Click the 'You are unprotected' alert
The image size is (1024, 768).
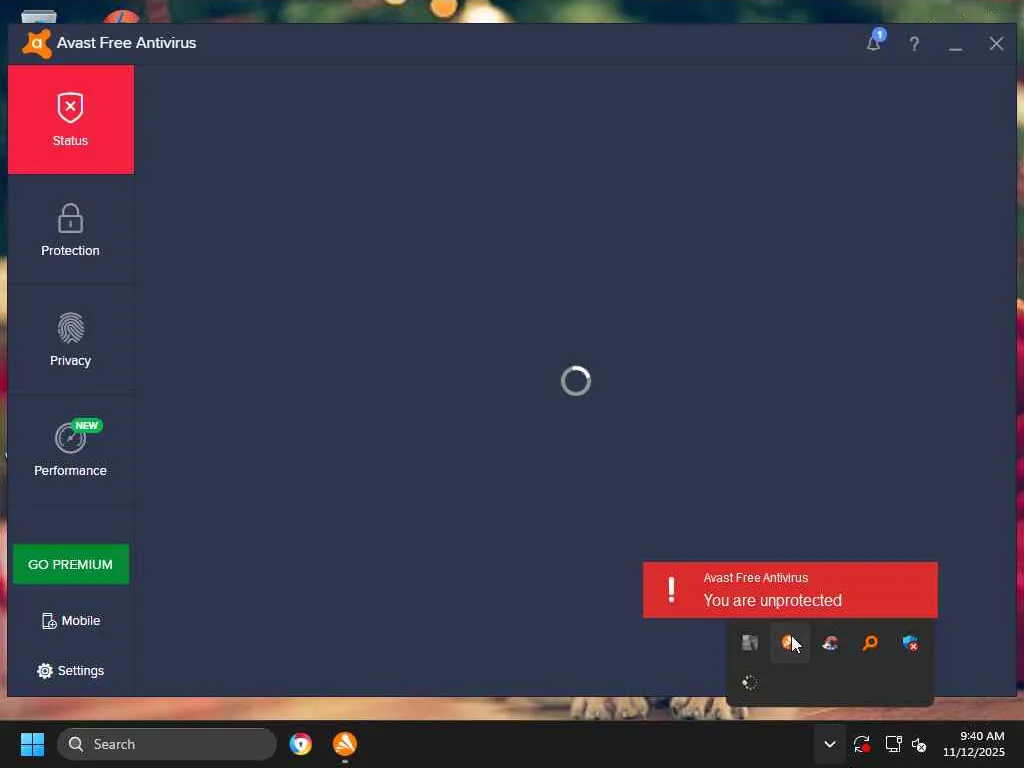[790, 590]
